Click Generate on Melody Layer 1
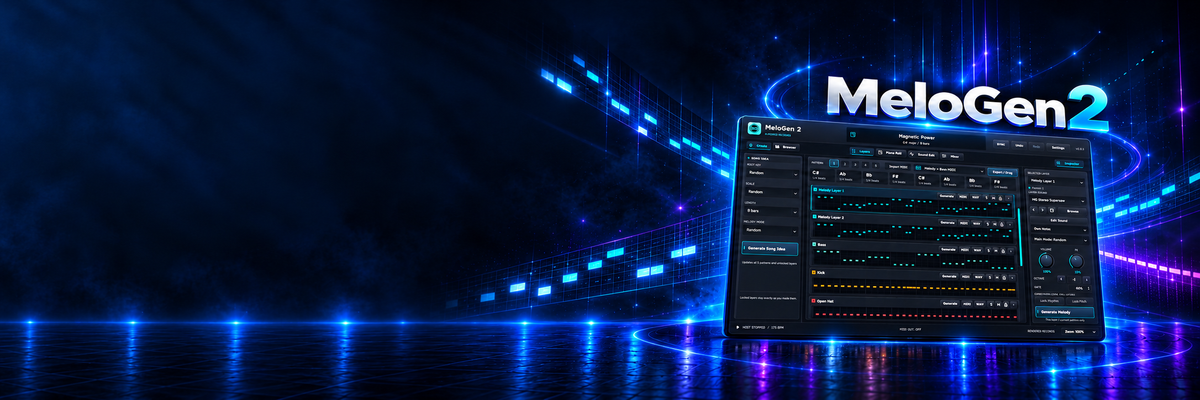 947,196
